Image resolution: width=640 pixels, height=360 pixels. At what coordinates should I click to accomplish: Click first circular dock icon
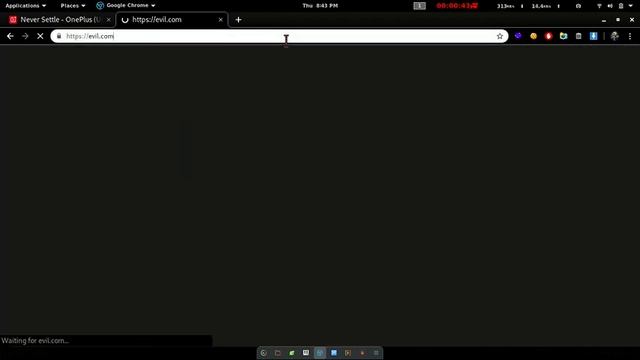264,353
